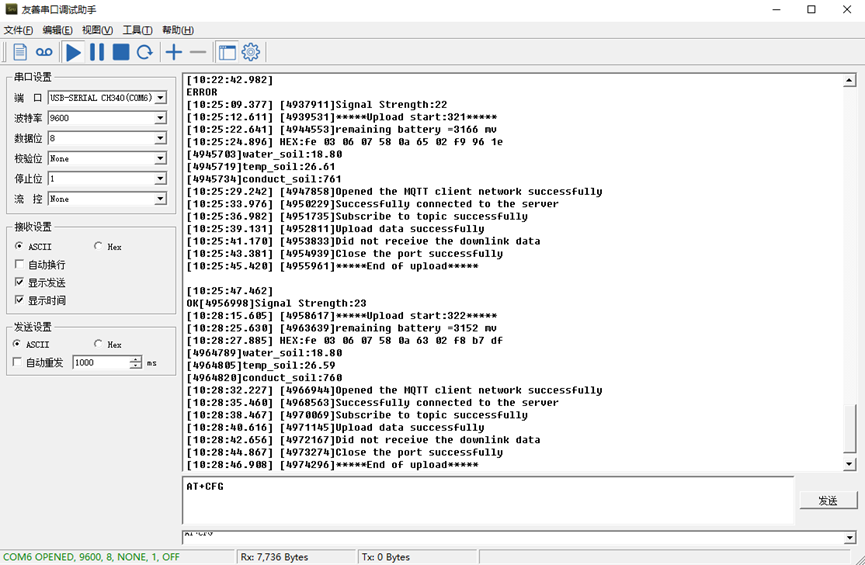Expand the stop bits dropdown showing 1

[x=161, y=179]
